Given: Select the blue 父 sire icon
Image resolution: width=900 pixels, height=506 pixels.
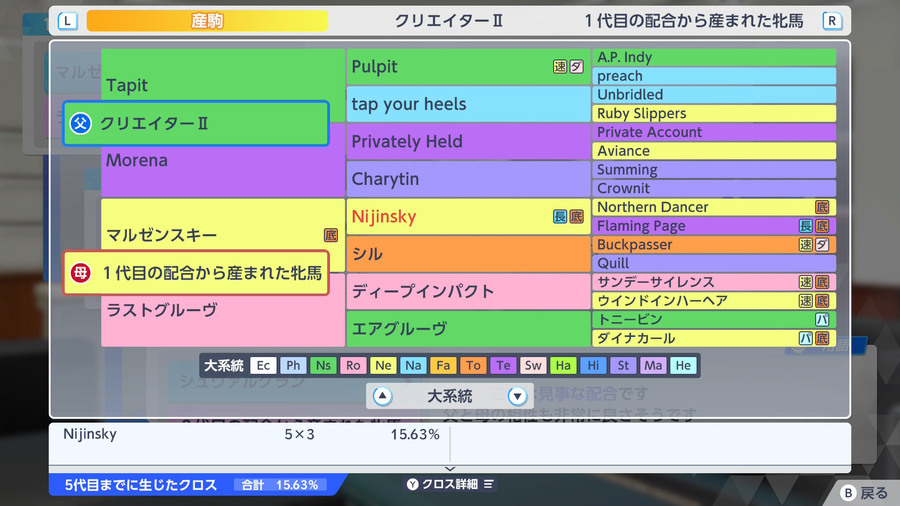Looking at the screenshot, I should click(x=80, y=123).
